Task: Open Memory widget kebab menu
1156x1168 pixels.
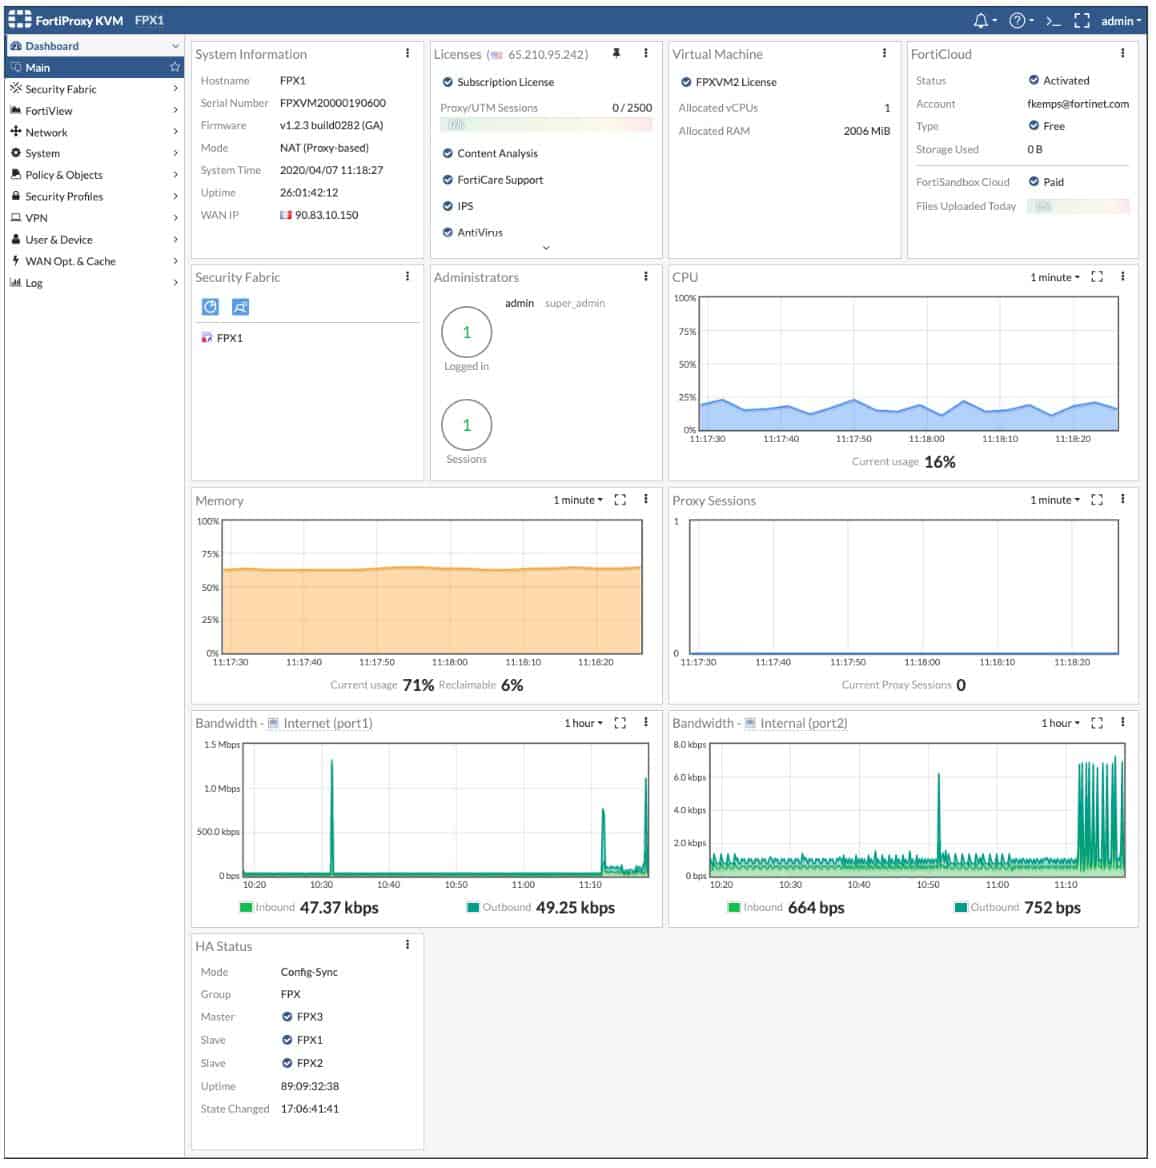Action: (646, 499)
